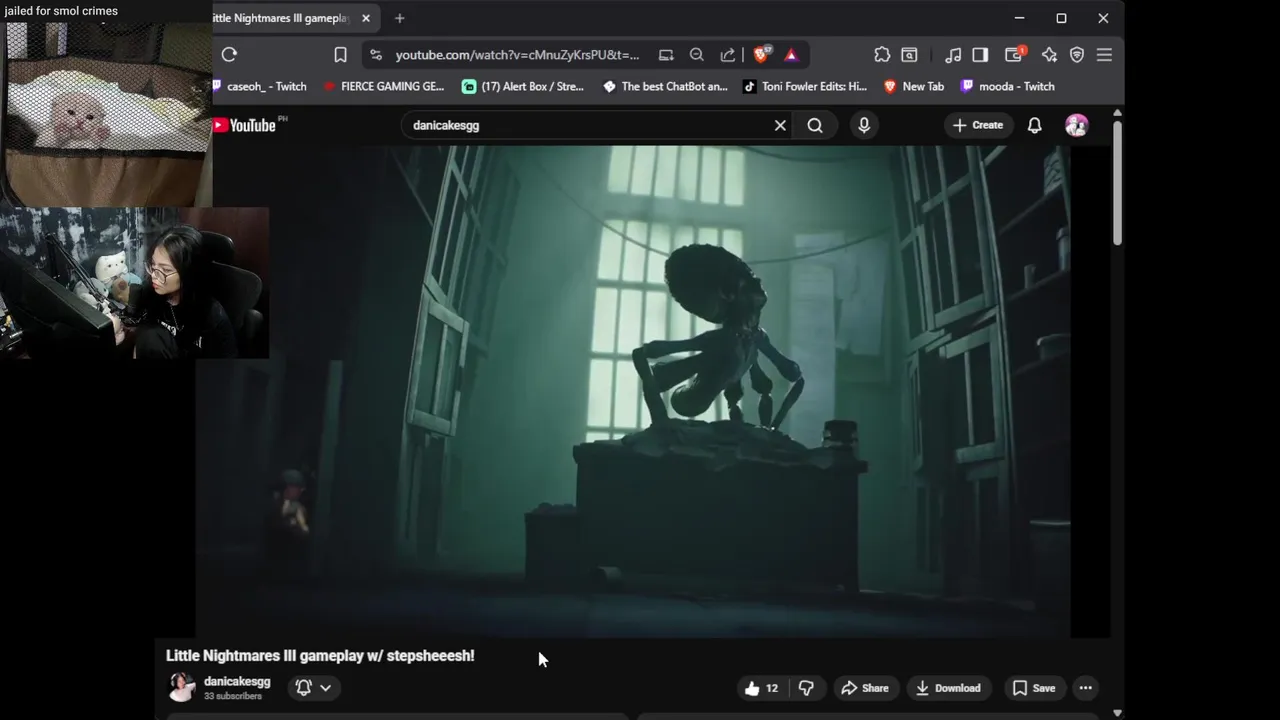The height and width of the screenshot is (720, 1280).
Task: Click the cast/install screen icon in address bar
Action: click(x=666, y=55)
